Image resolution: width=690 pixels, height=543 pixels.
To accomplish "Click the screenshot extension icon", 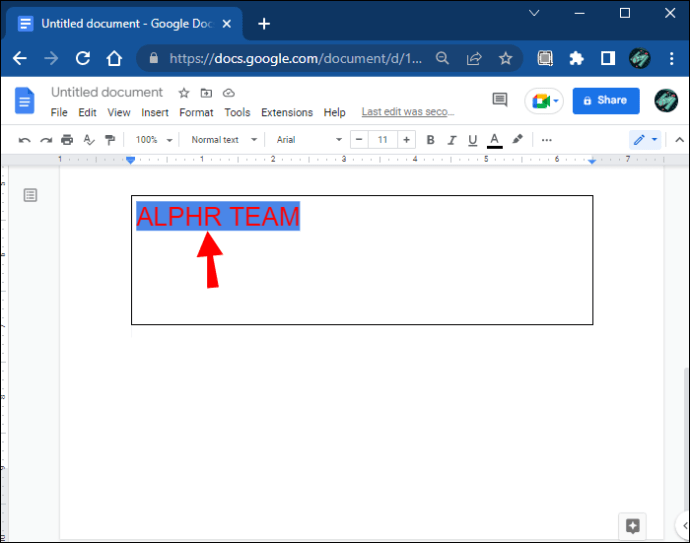I will 545,58.
